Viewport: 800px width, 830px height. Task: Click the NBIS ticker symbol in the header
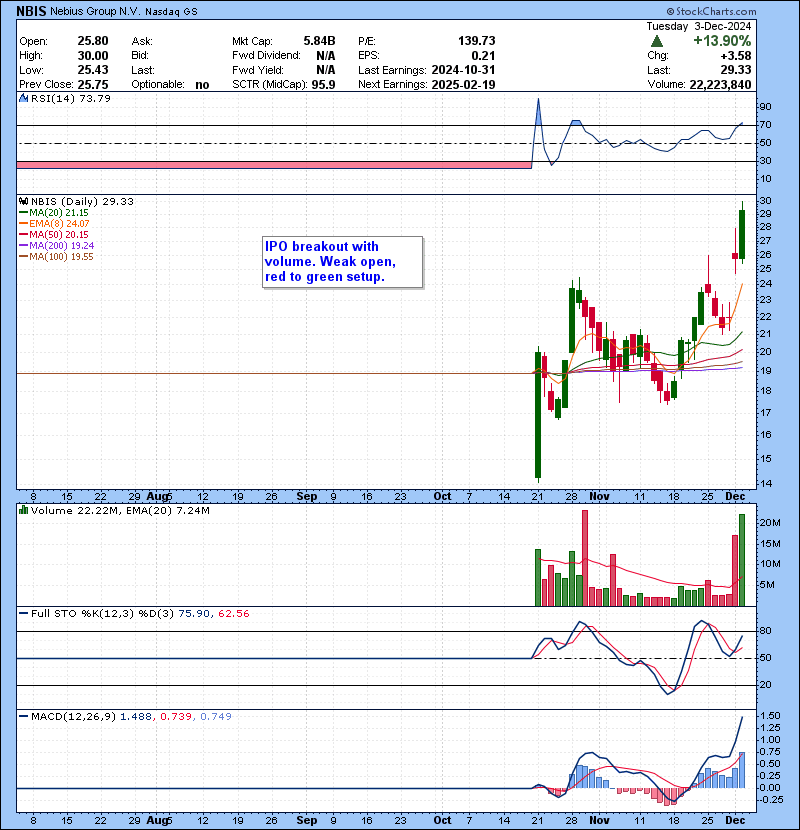[x=31, y=11]
